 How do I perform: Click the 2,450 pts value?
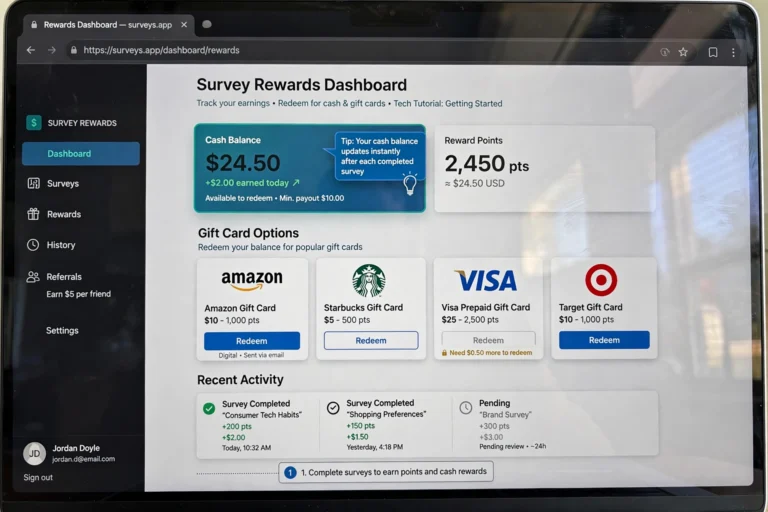click(486, 164)
